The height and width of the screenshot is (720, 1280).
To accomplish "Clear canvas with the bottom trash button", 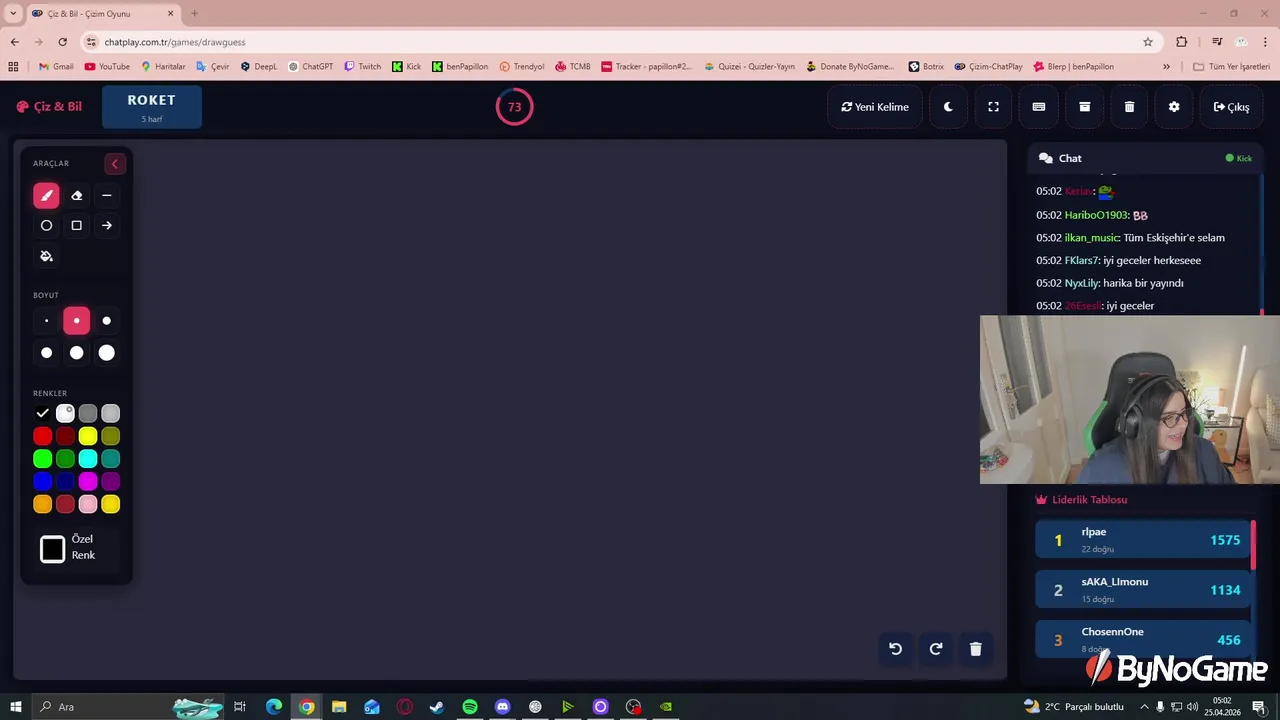I will pos(976,649).
